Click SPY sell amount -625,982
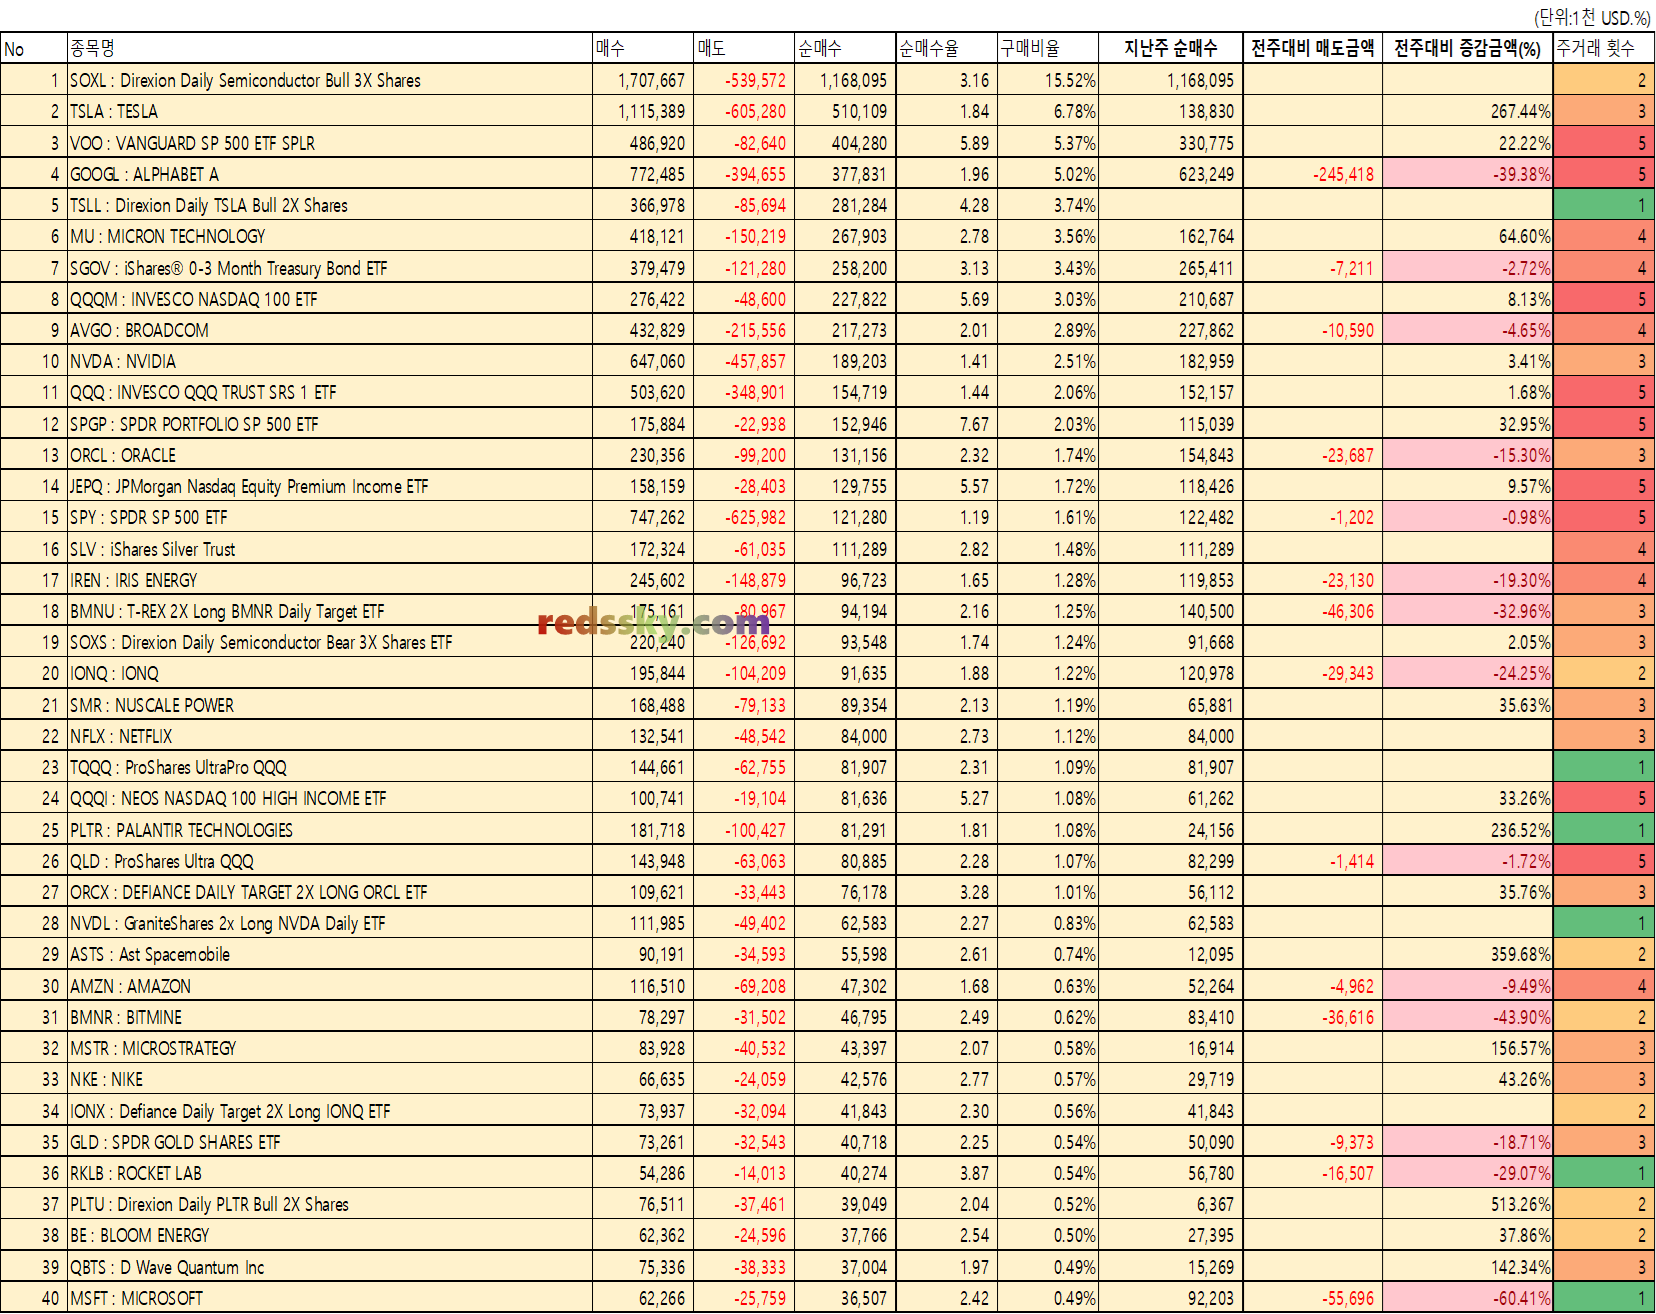This screenshot has height=1314, width=1656. 755,517
